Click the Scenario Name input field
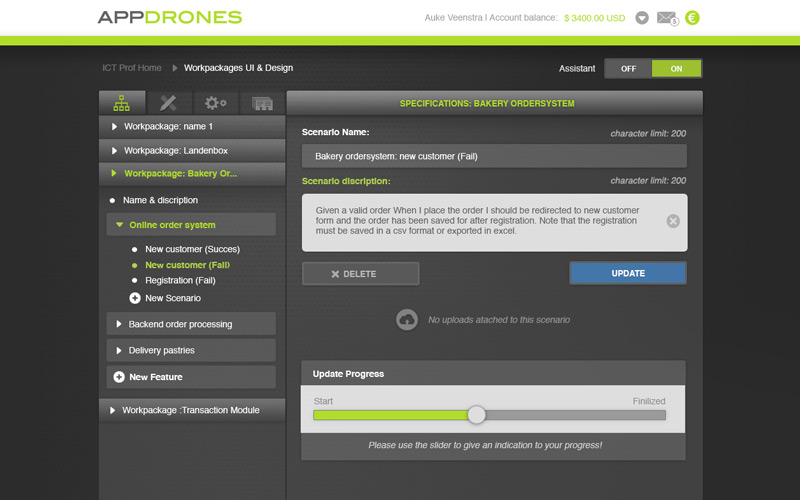The image size is (800, 500). click(494, 156)
